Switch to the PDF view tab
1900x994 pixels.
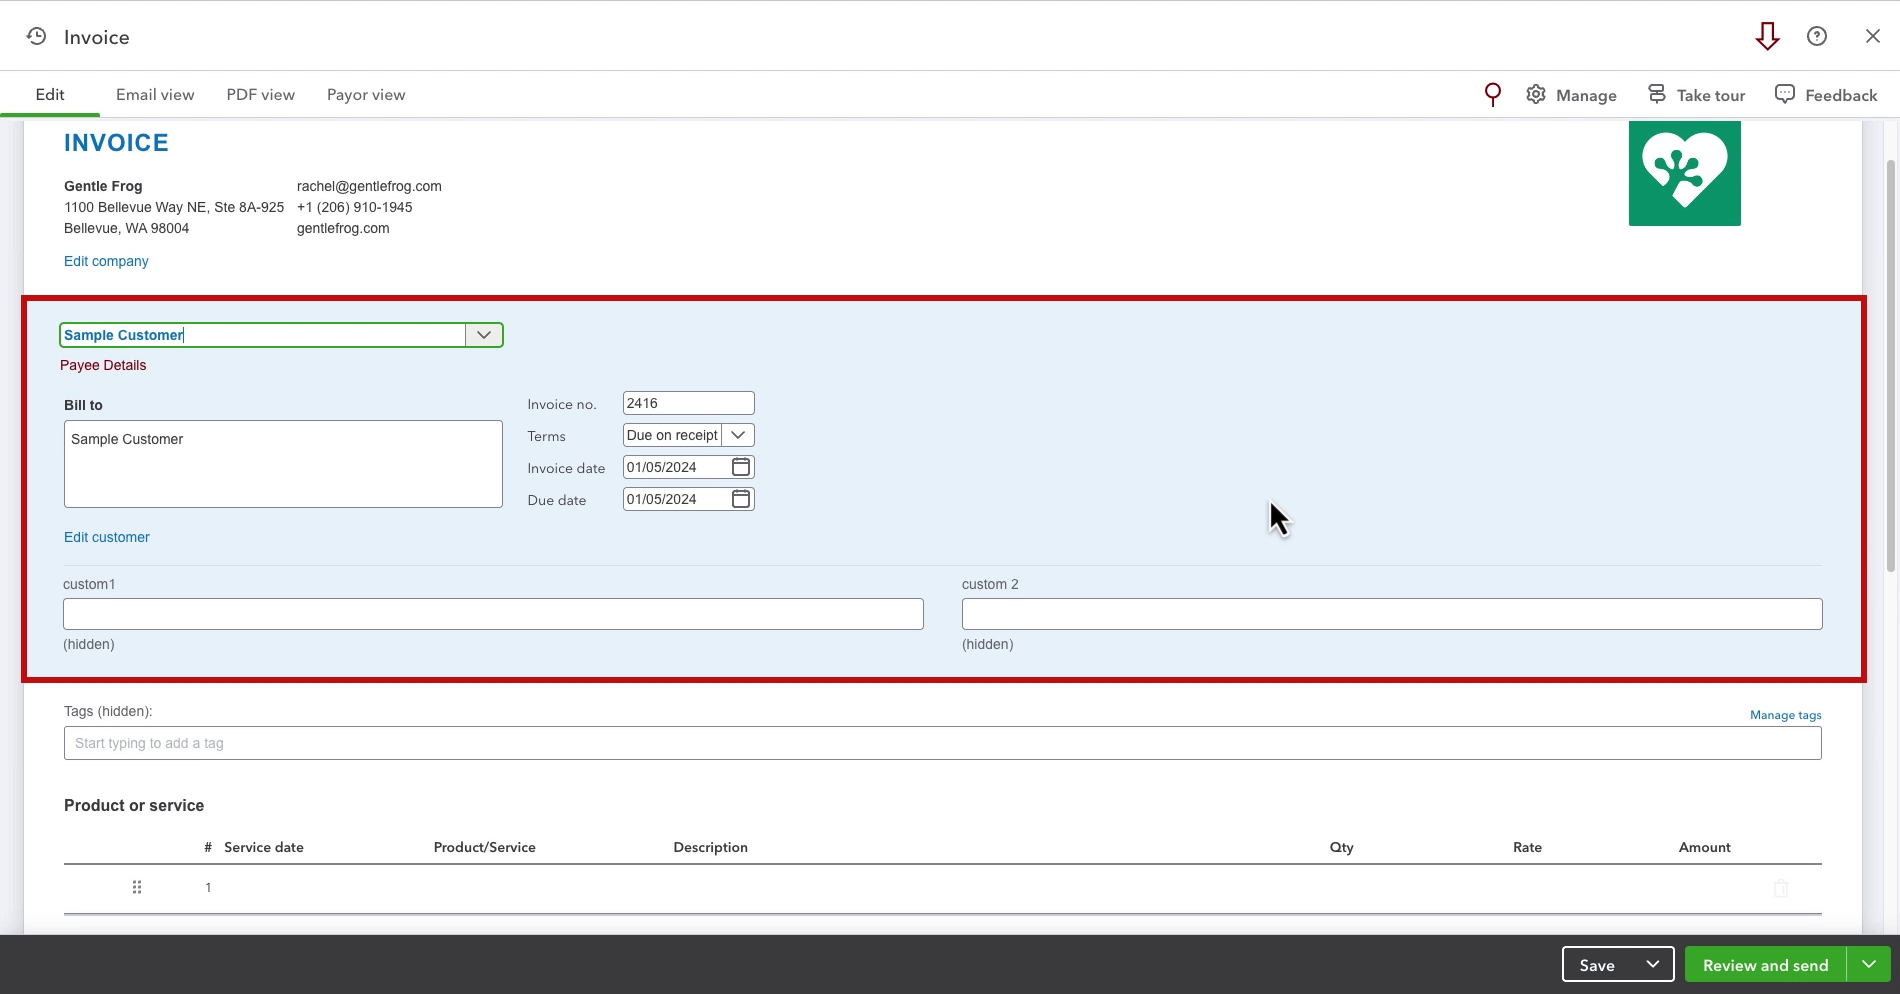[x=260, y=95]
